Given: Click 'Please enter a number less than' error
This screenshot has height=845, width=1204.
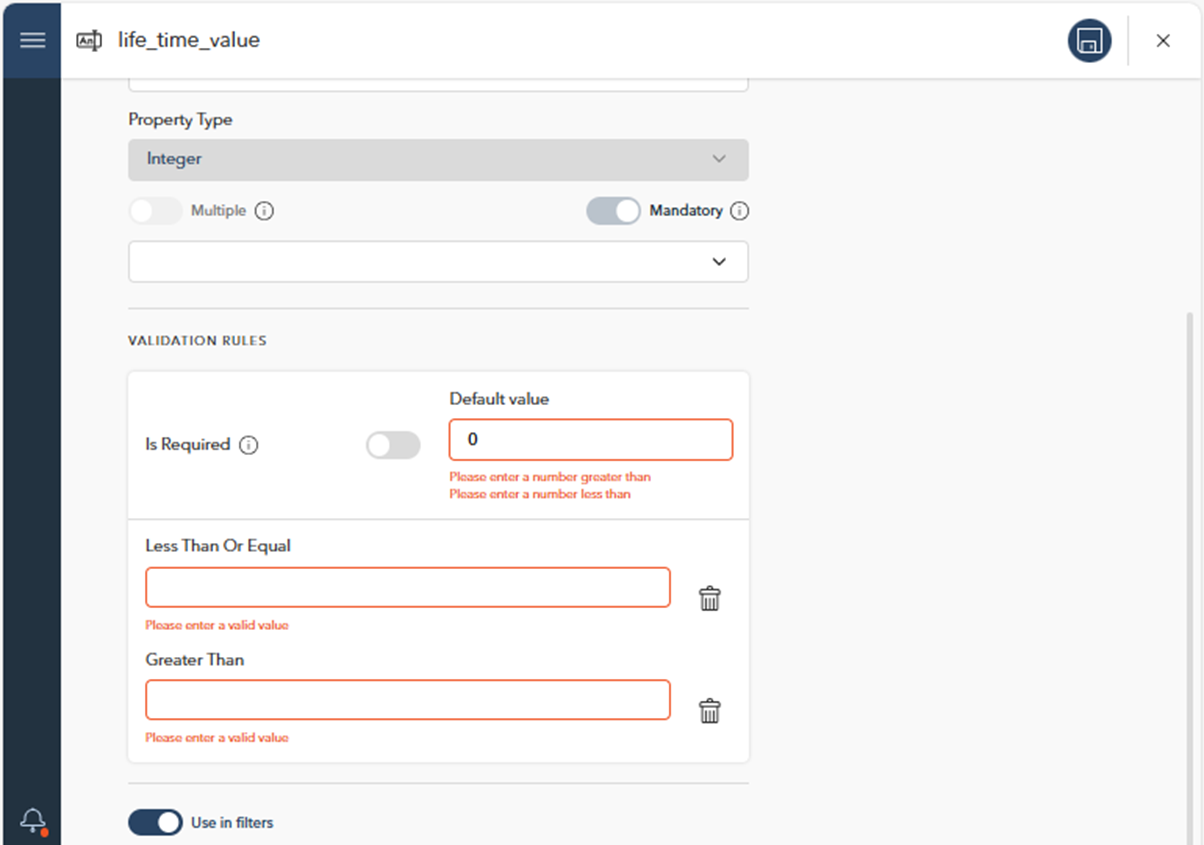Looking at the screenshot, I should 540,494.
